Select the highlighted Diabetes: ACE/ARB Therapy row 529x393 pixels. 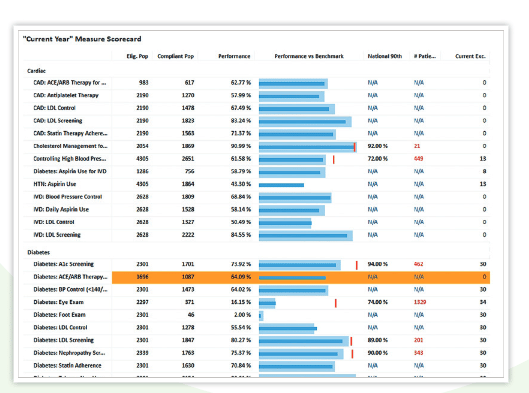point(256,277)
